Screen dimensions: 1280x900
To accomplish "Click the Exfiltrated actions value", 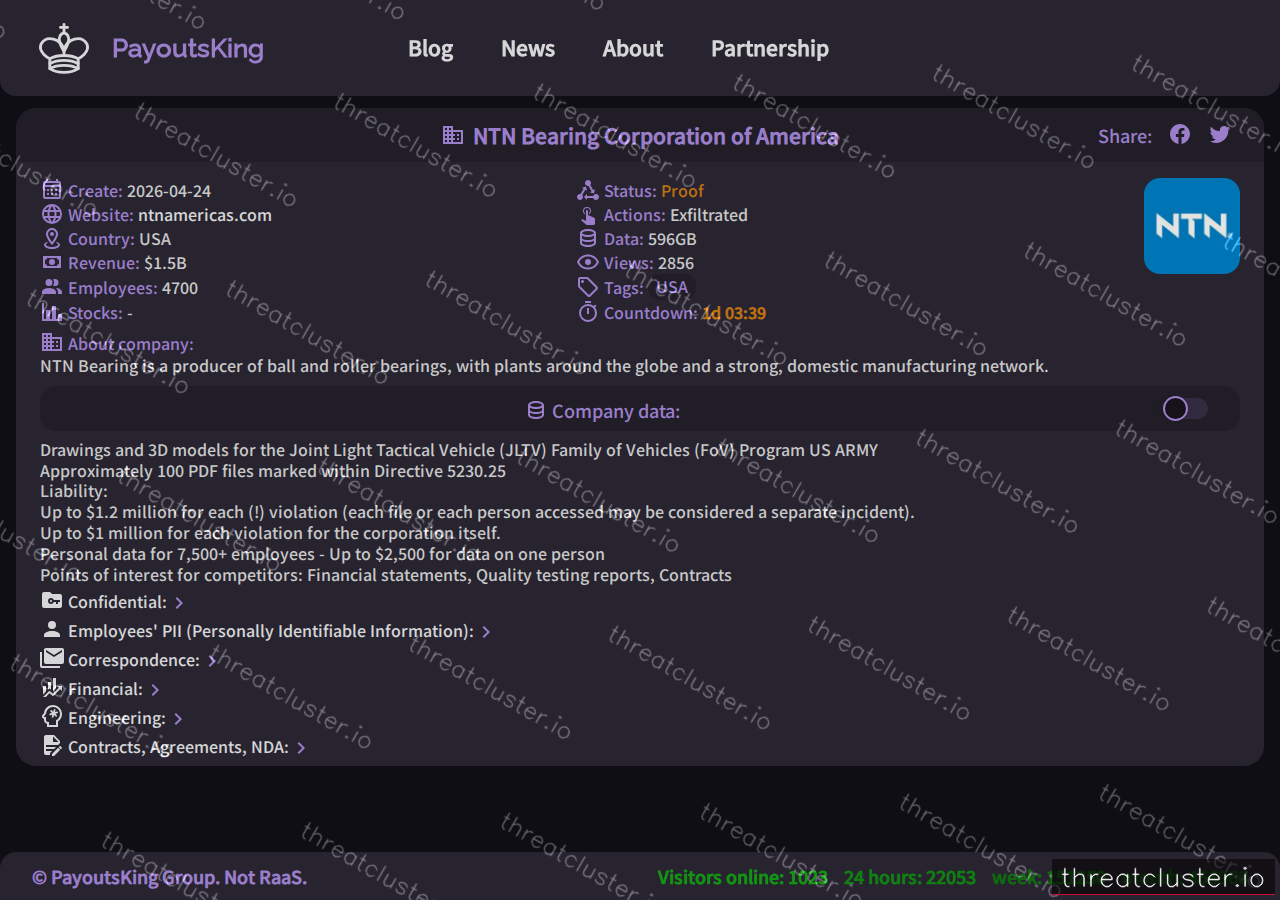I will click(709, 215).
